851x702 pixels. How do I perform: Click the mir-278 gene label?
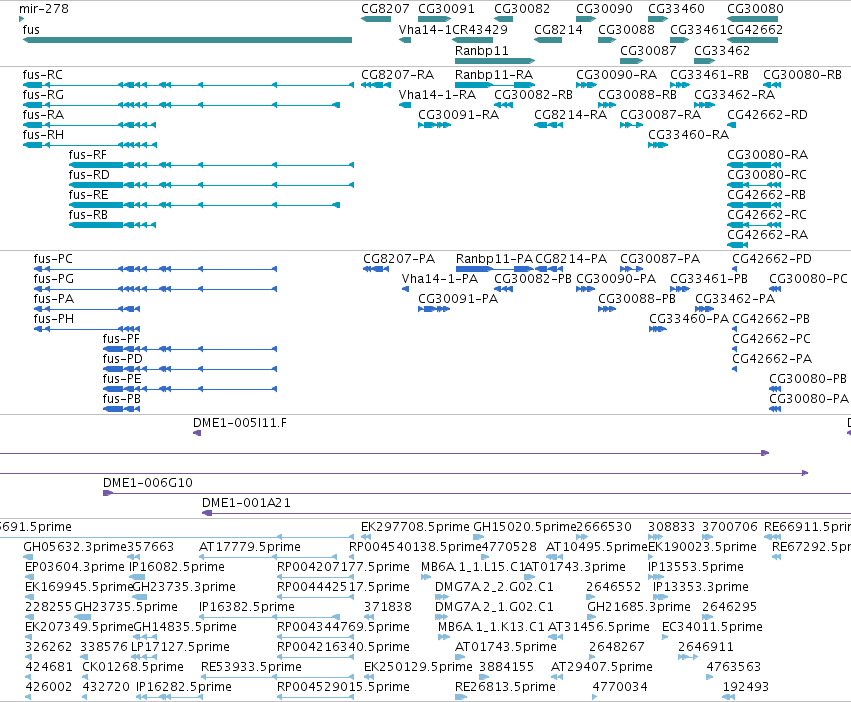click(43, 9)
